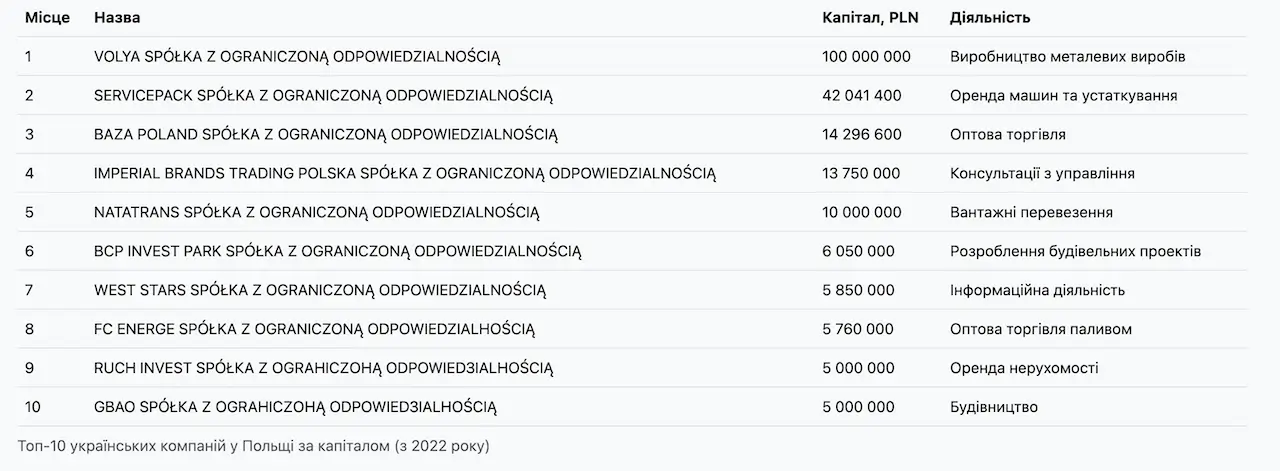This screenshot has width=1280, height=471.
Task: Select the WEST STARS company name
Action: 320,291
